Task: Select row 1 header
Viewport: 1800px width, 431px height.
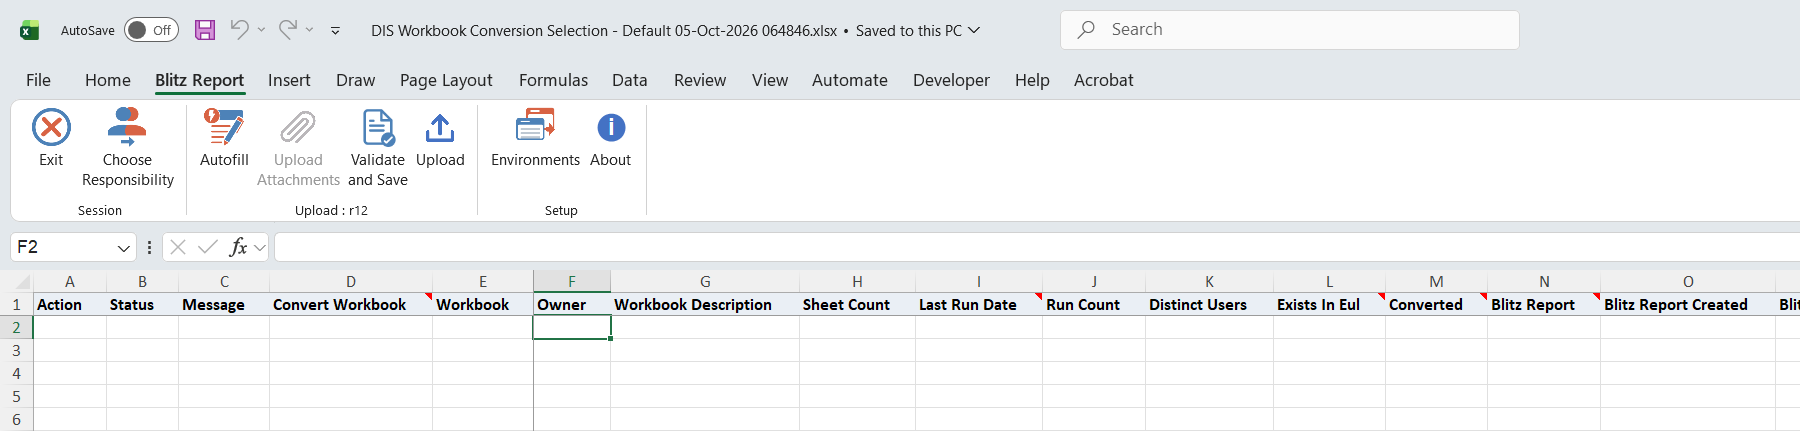Action: (x=16, y=304)
